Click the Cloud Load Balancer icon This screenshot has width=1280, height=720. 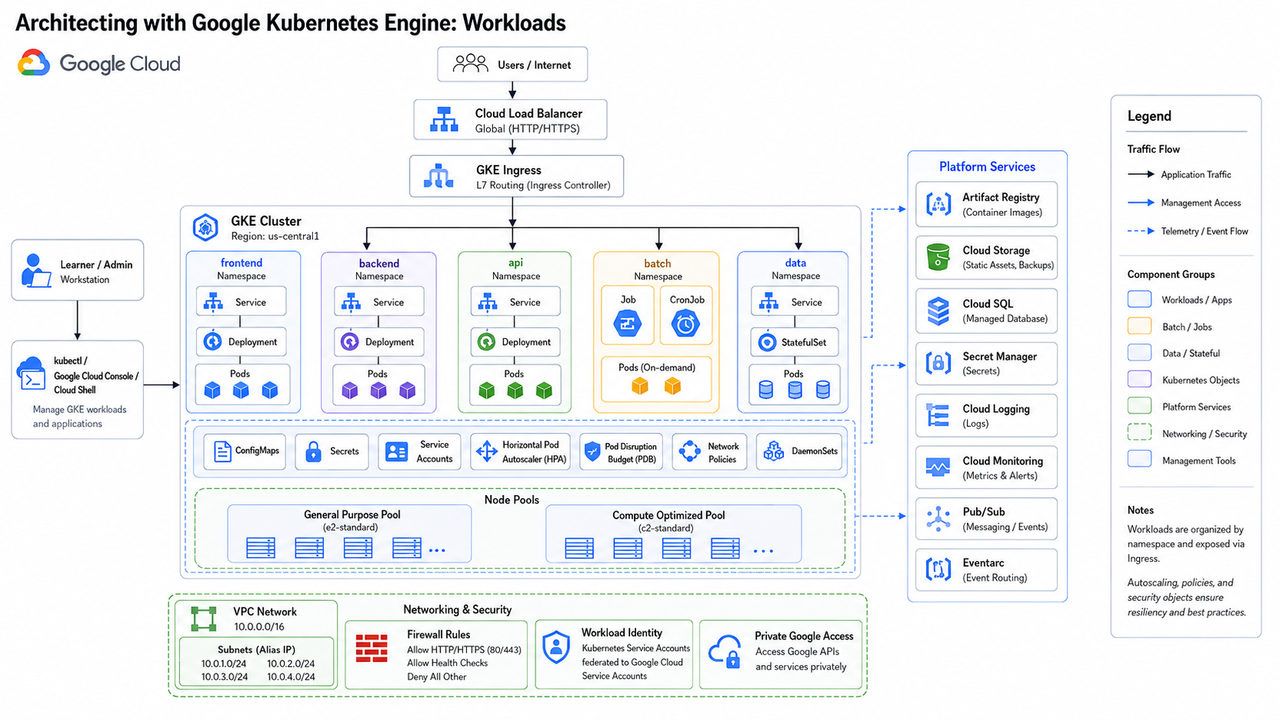pyautogui.click(x=444, y=121)
